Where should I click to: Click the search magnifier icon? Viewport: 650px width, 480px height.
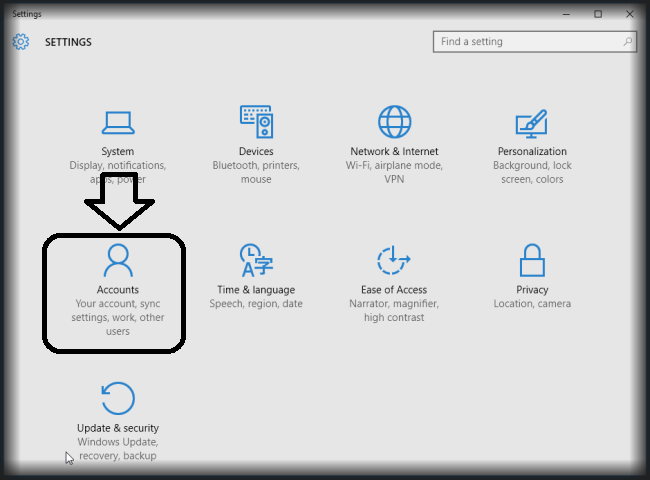coord(628,41)
